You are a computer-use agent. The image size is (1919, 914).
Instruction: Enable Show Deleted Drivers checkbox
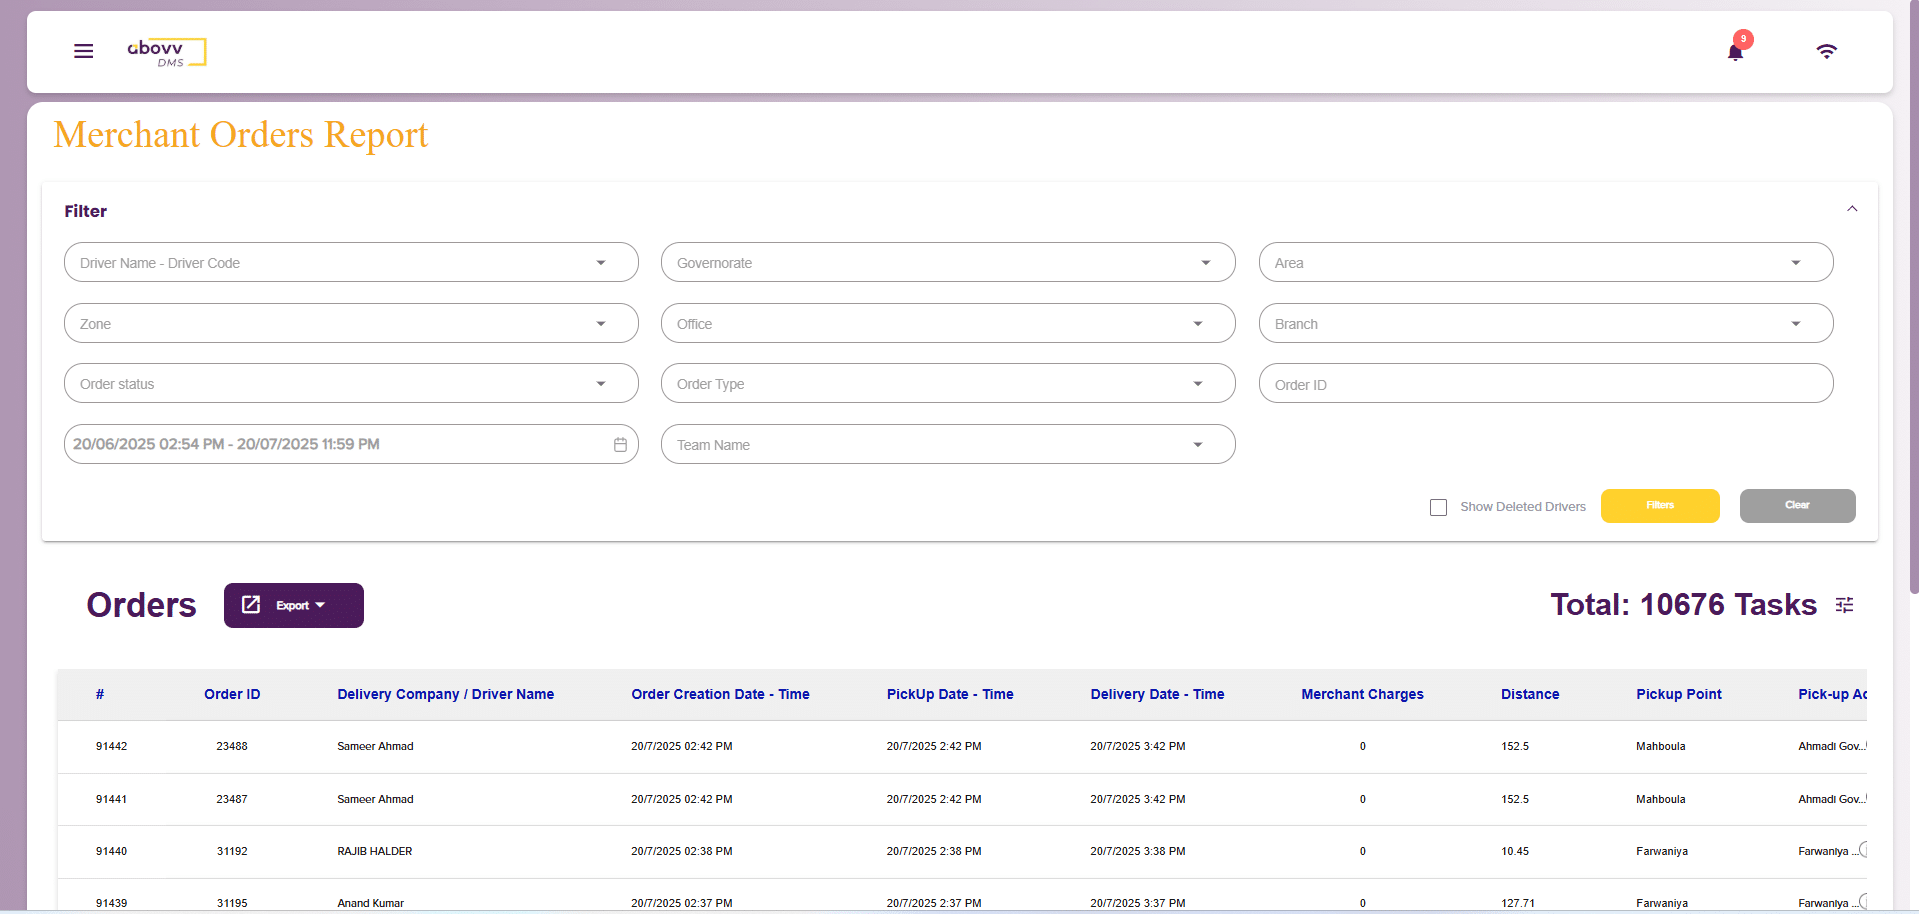(x=1438, y=507)
